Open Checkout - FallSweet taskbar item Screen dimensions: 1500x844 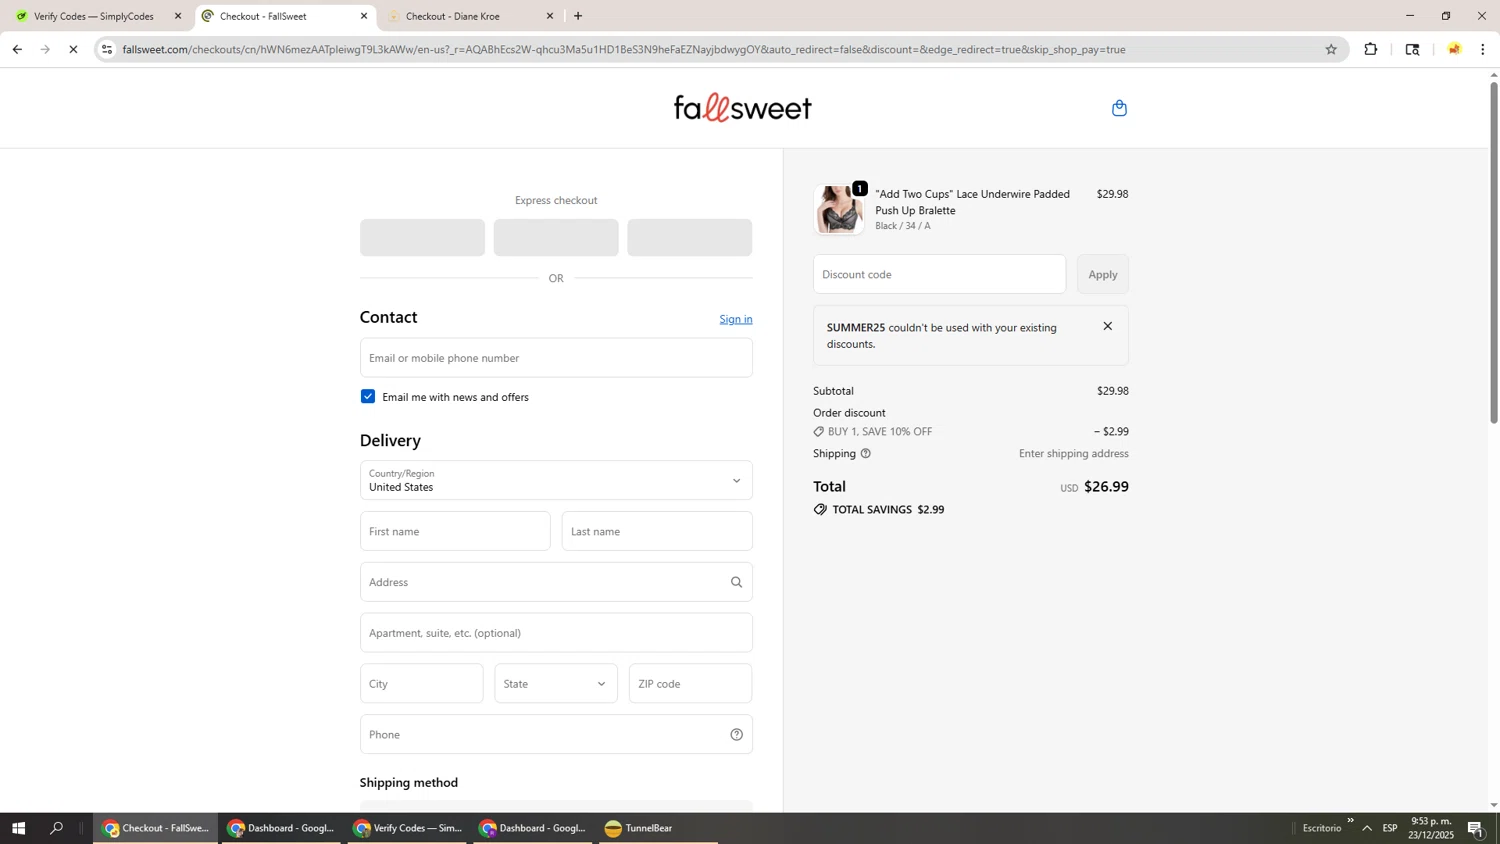tap(155, 828)
